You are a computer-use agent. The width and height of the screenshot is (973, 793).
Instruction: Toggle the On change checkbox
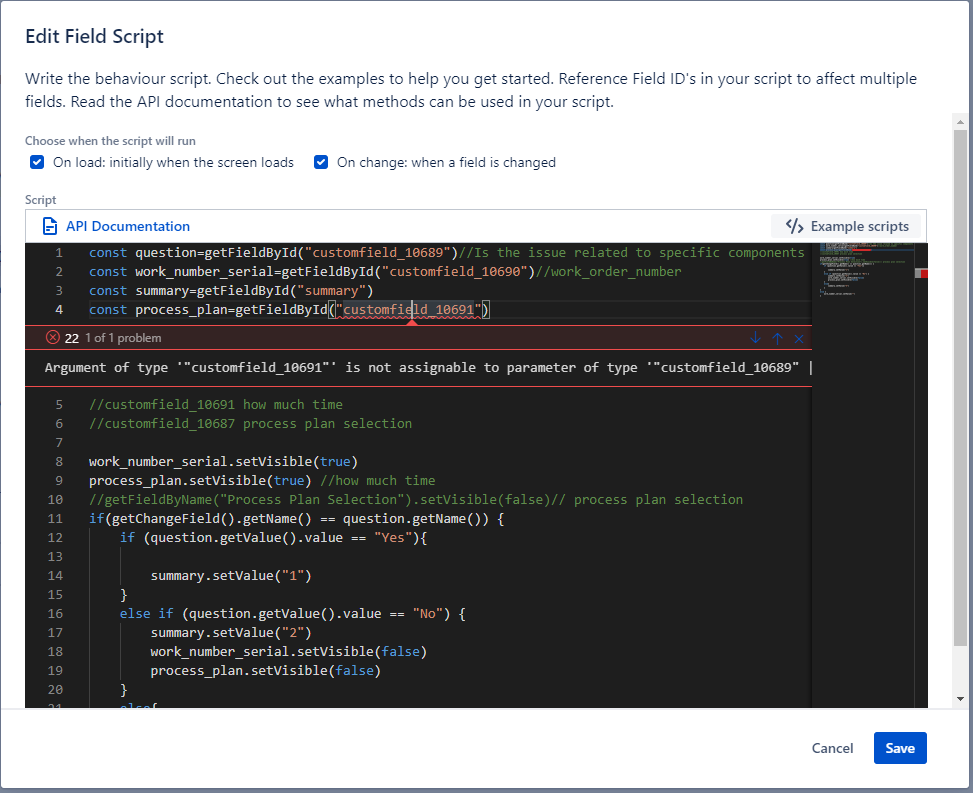(x=321, y=163)
